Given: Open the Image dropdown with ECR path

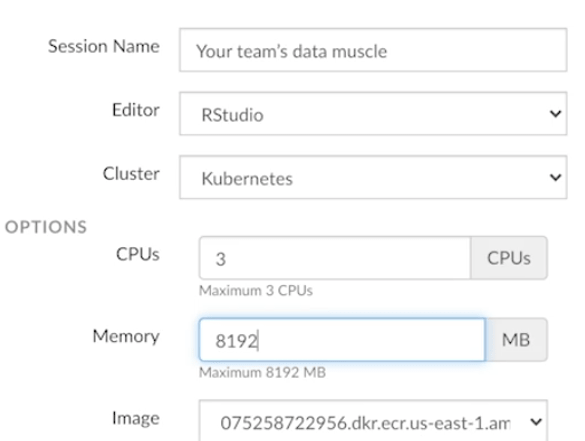Looking at the screenshot, I should click(373, 421).
